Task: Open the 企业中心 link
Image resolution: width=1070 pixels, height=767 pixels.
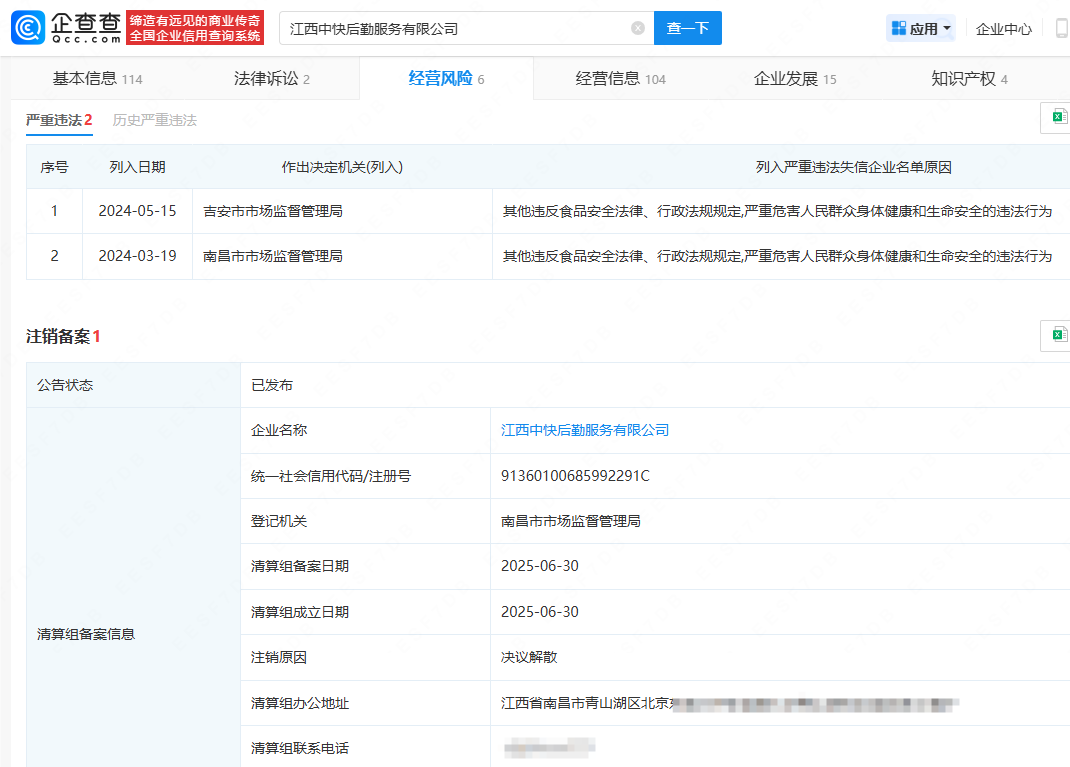Action: point(1003,29)
